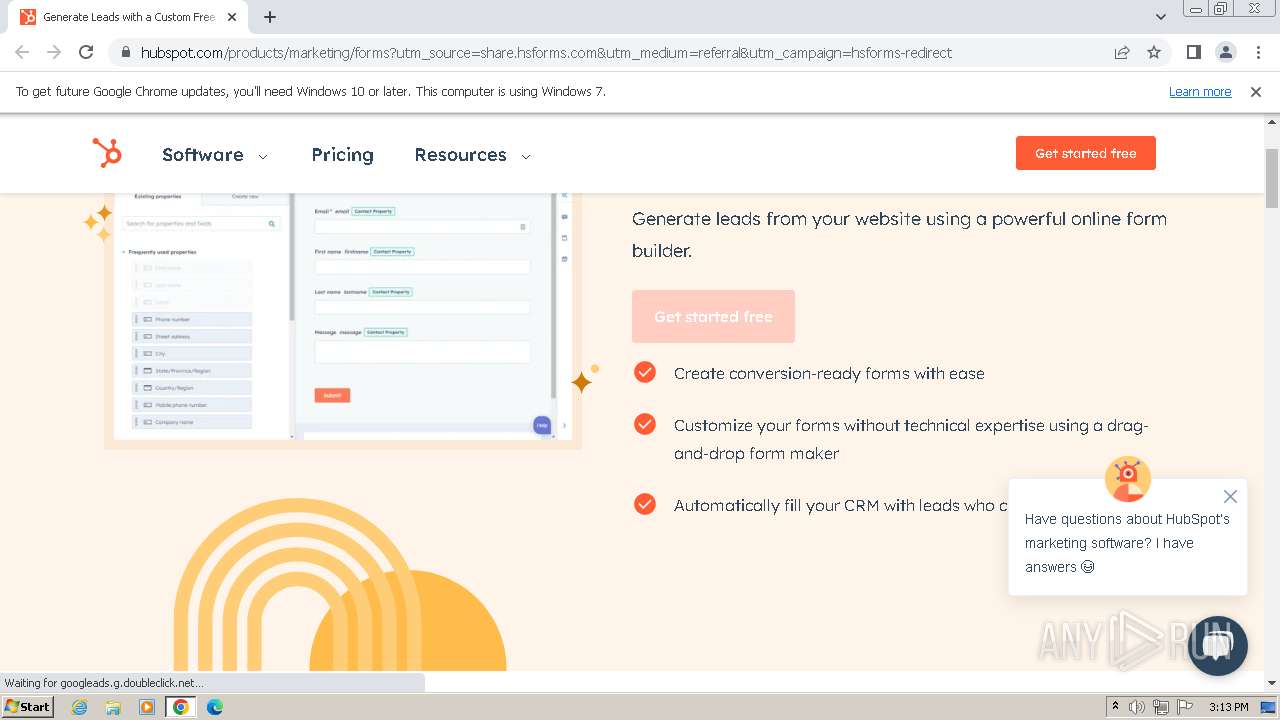Screen dimensions: 1280x720
Task: Expand the Software menu
Action: pos(215,155)
